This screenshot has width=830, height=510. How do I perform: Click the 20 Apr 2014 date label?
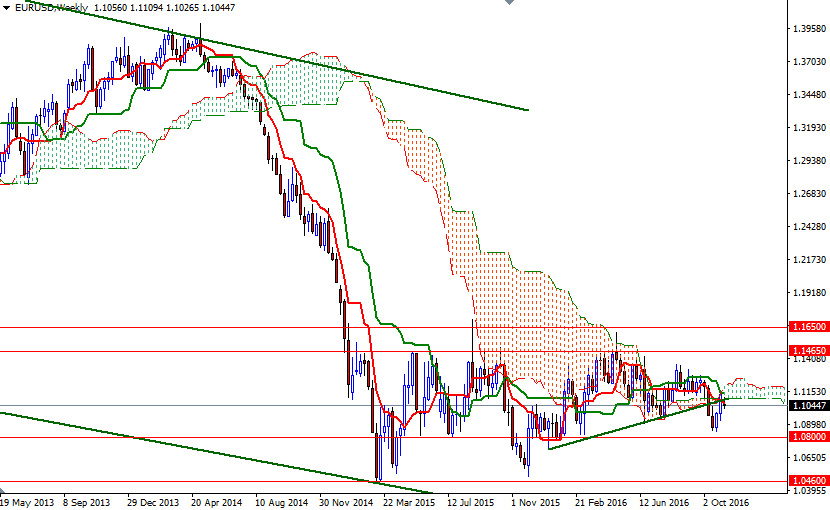click(216, 502)
